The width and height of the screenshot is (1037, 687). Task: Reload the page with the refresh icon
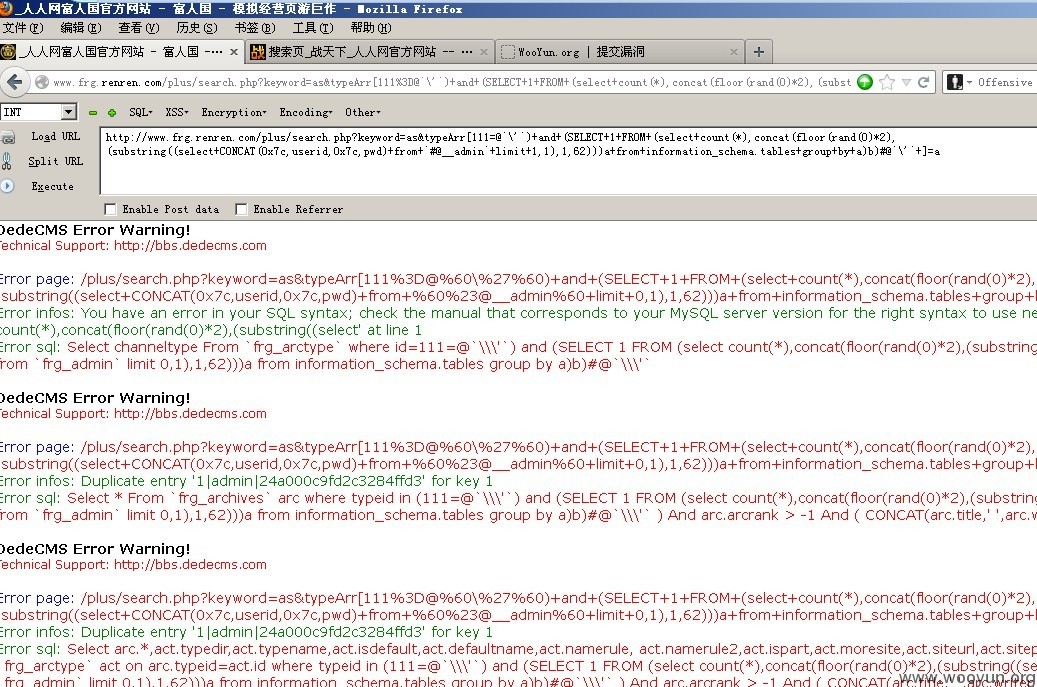[x=924, y=82]
